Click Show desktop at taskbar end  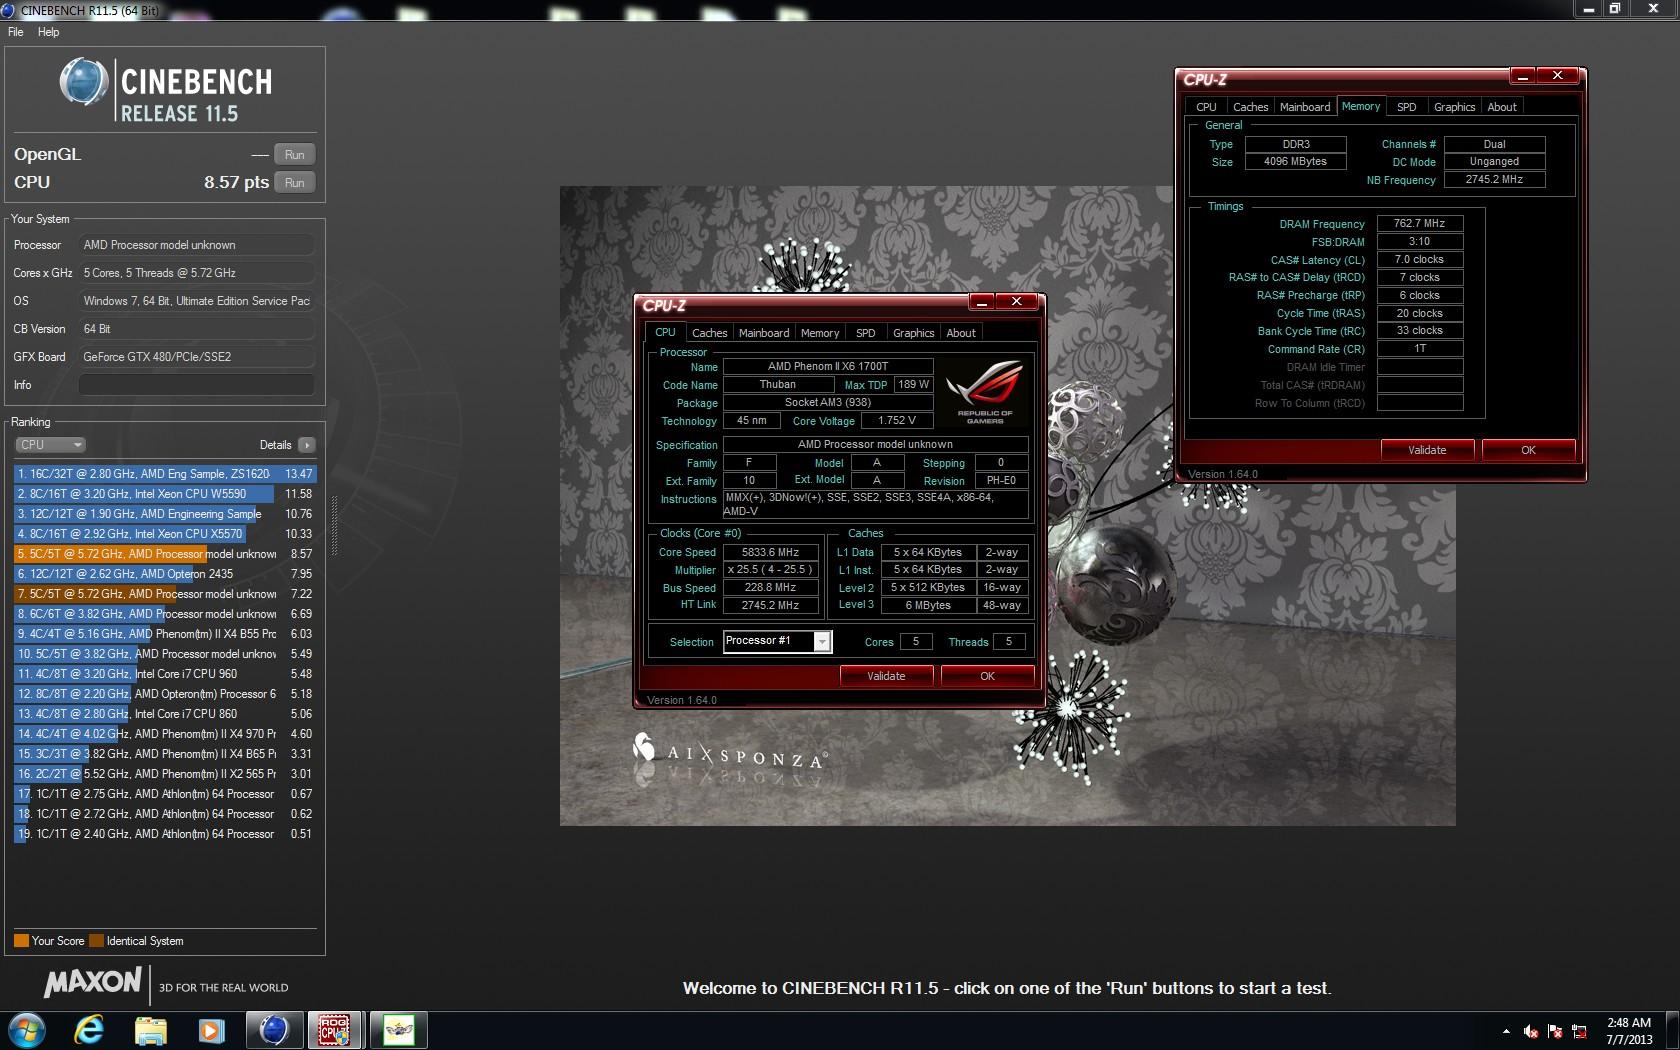click(1672, 1030)
